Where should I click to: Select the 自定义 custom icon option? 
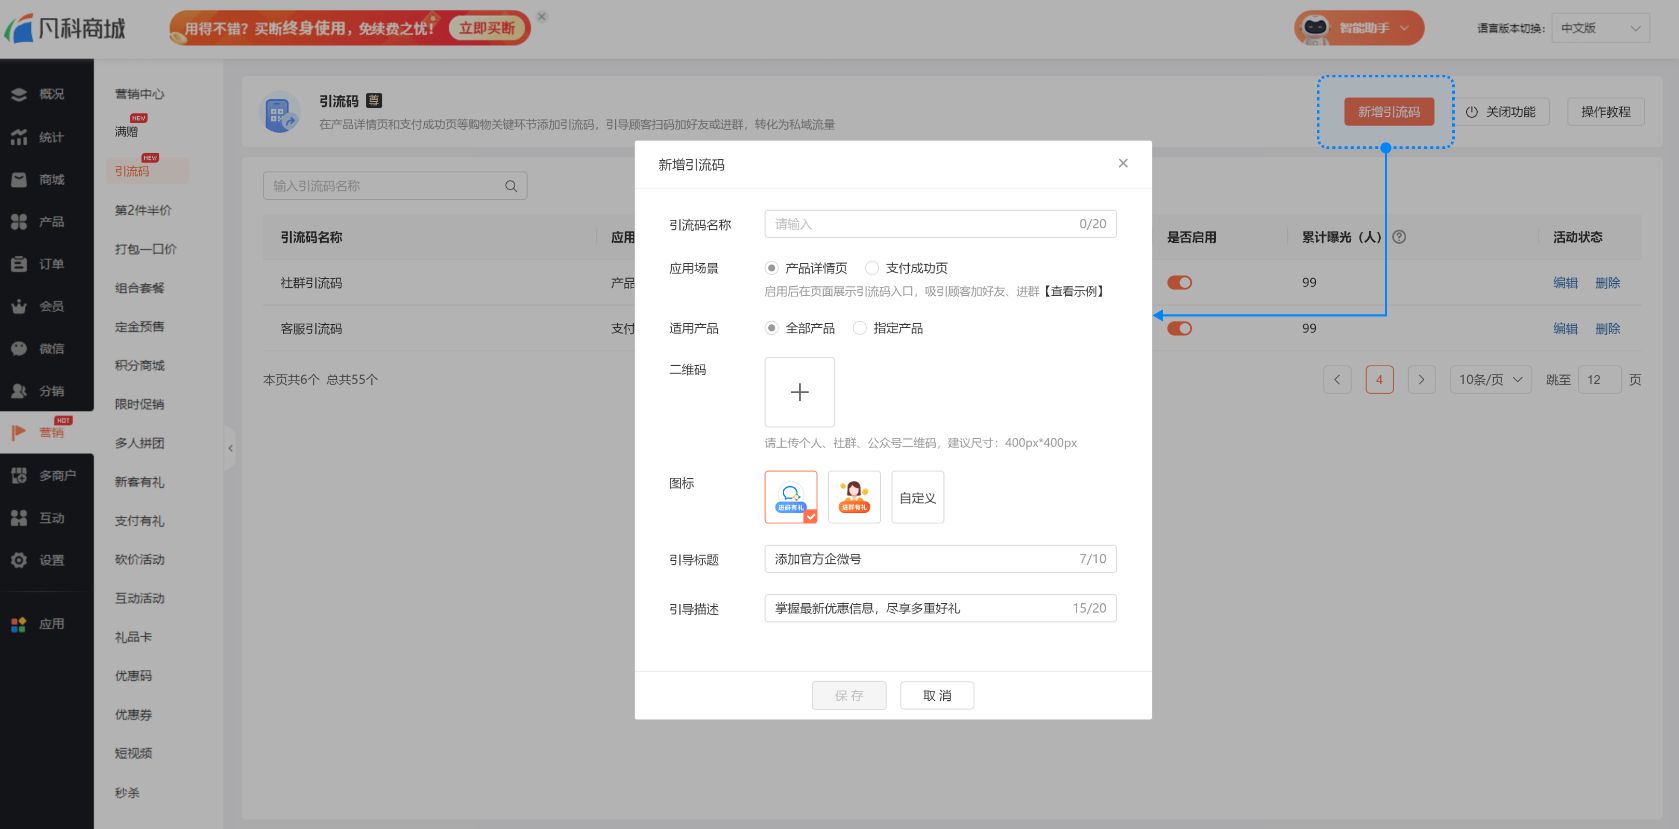tap(918, 497)
